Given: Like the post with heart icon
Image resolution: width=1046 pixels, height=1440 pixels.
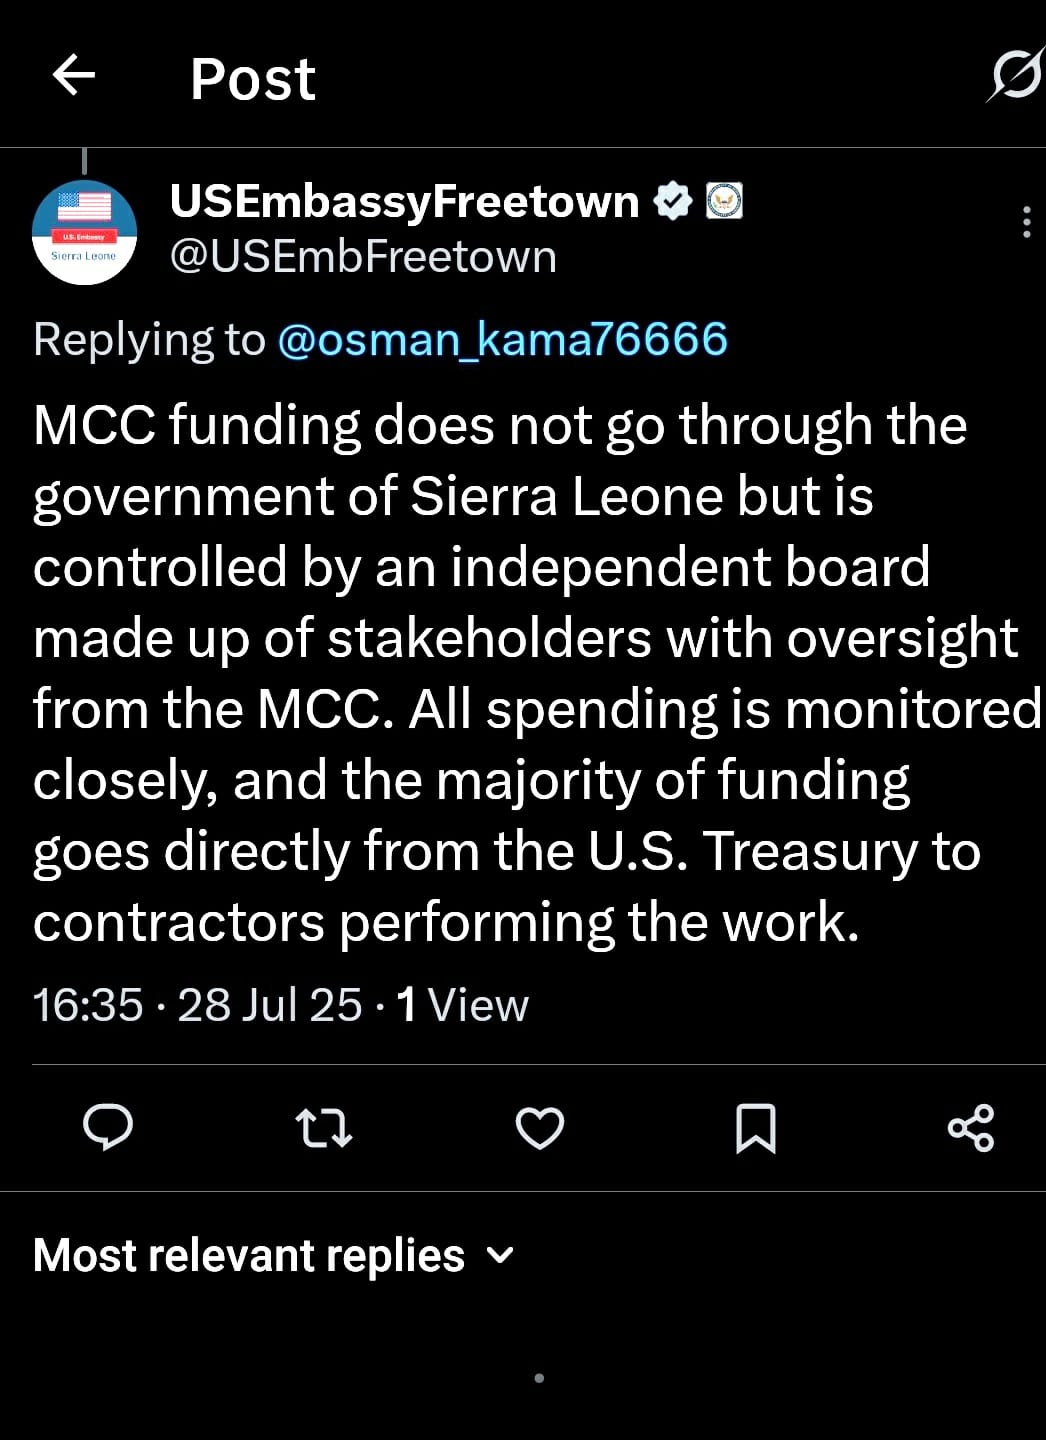Looking at the screenshot, I should click(x=540, y=1128).
